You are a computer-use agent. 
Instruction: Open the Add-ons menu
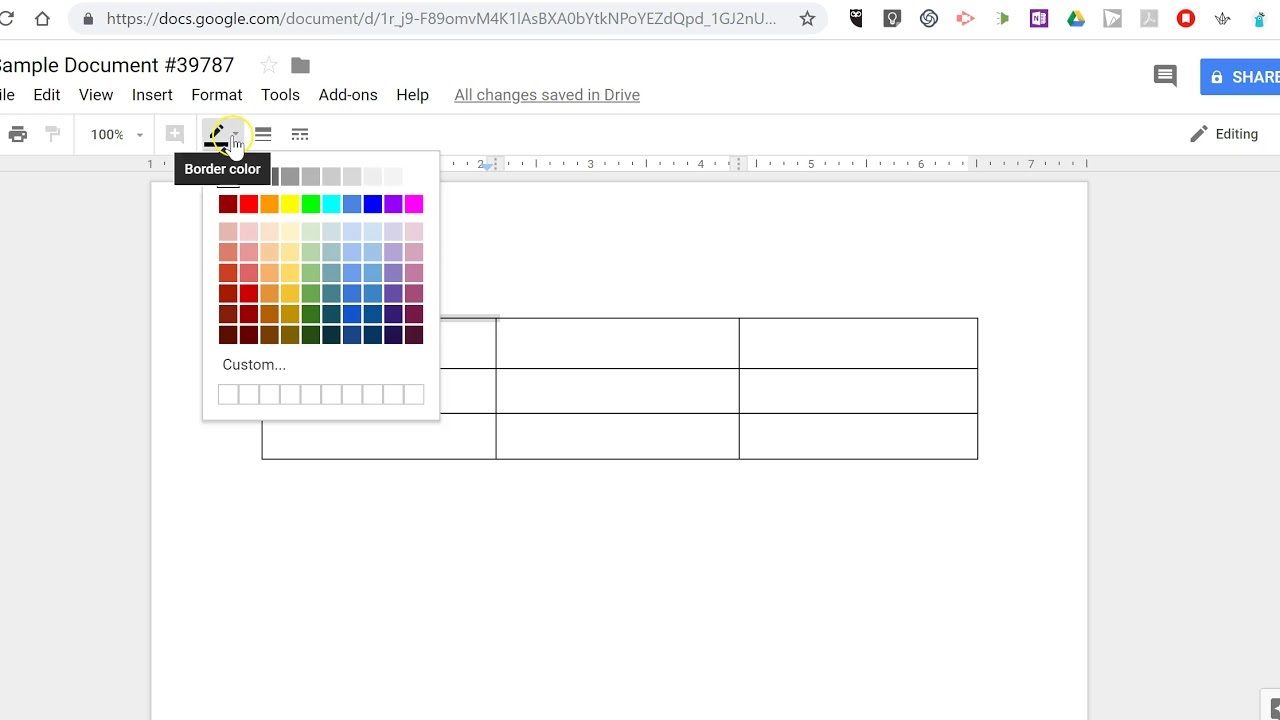348,95
